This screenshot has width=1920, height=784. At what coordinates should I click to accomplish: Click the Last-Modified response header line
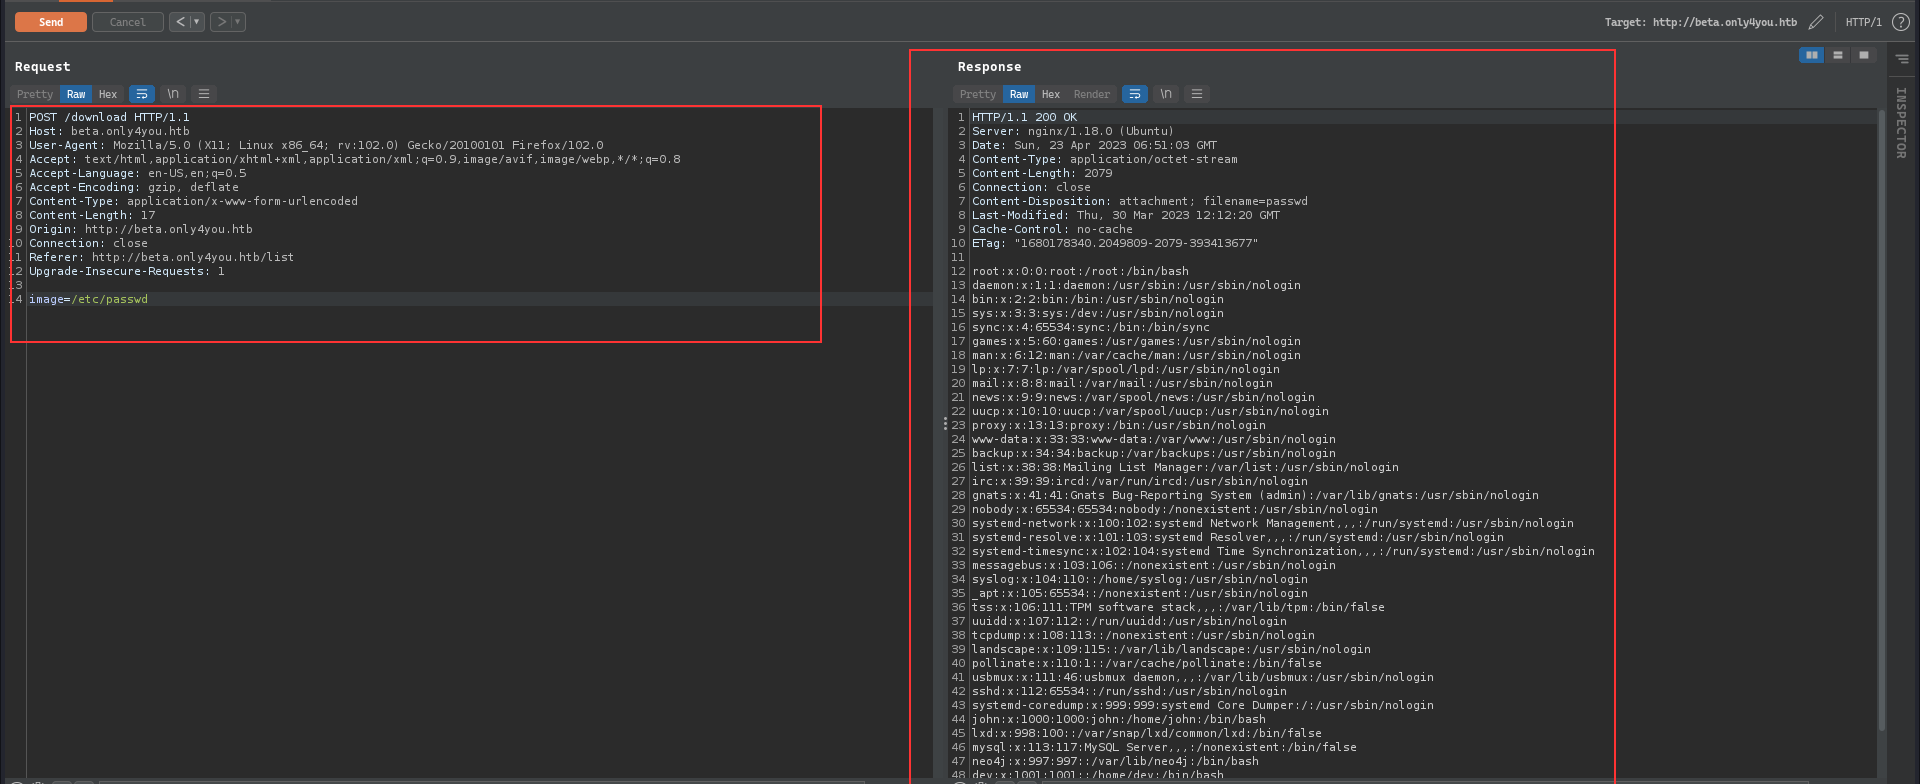coord(1126,215)
